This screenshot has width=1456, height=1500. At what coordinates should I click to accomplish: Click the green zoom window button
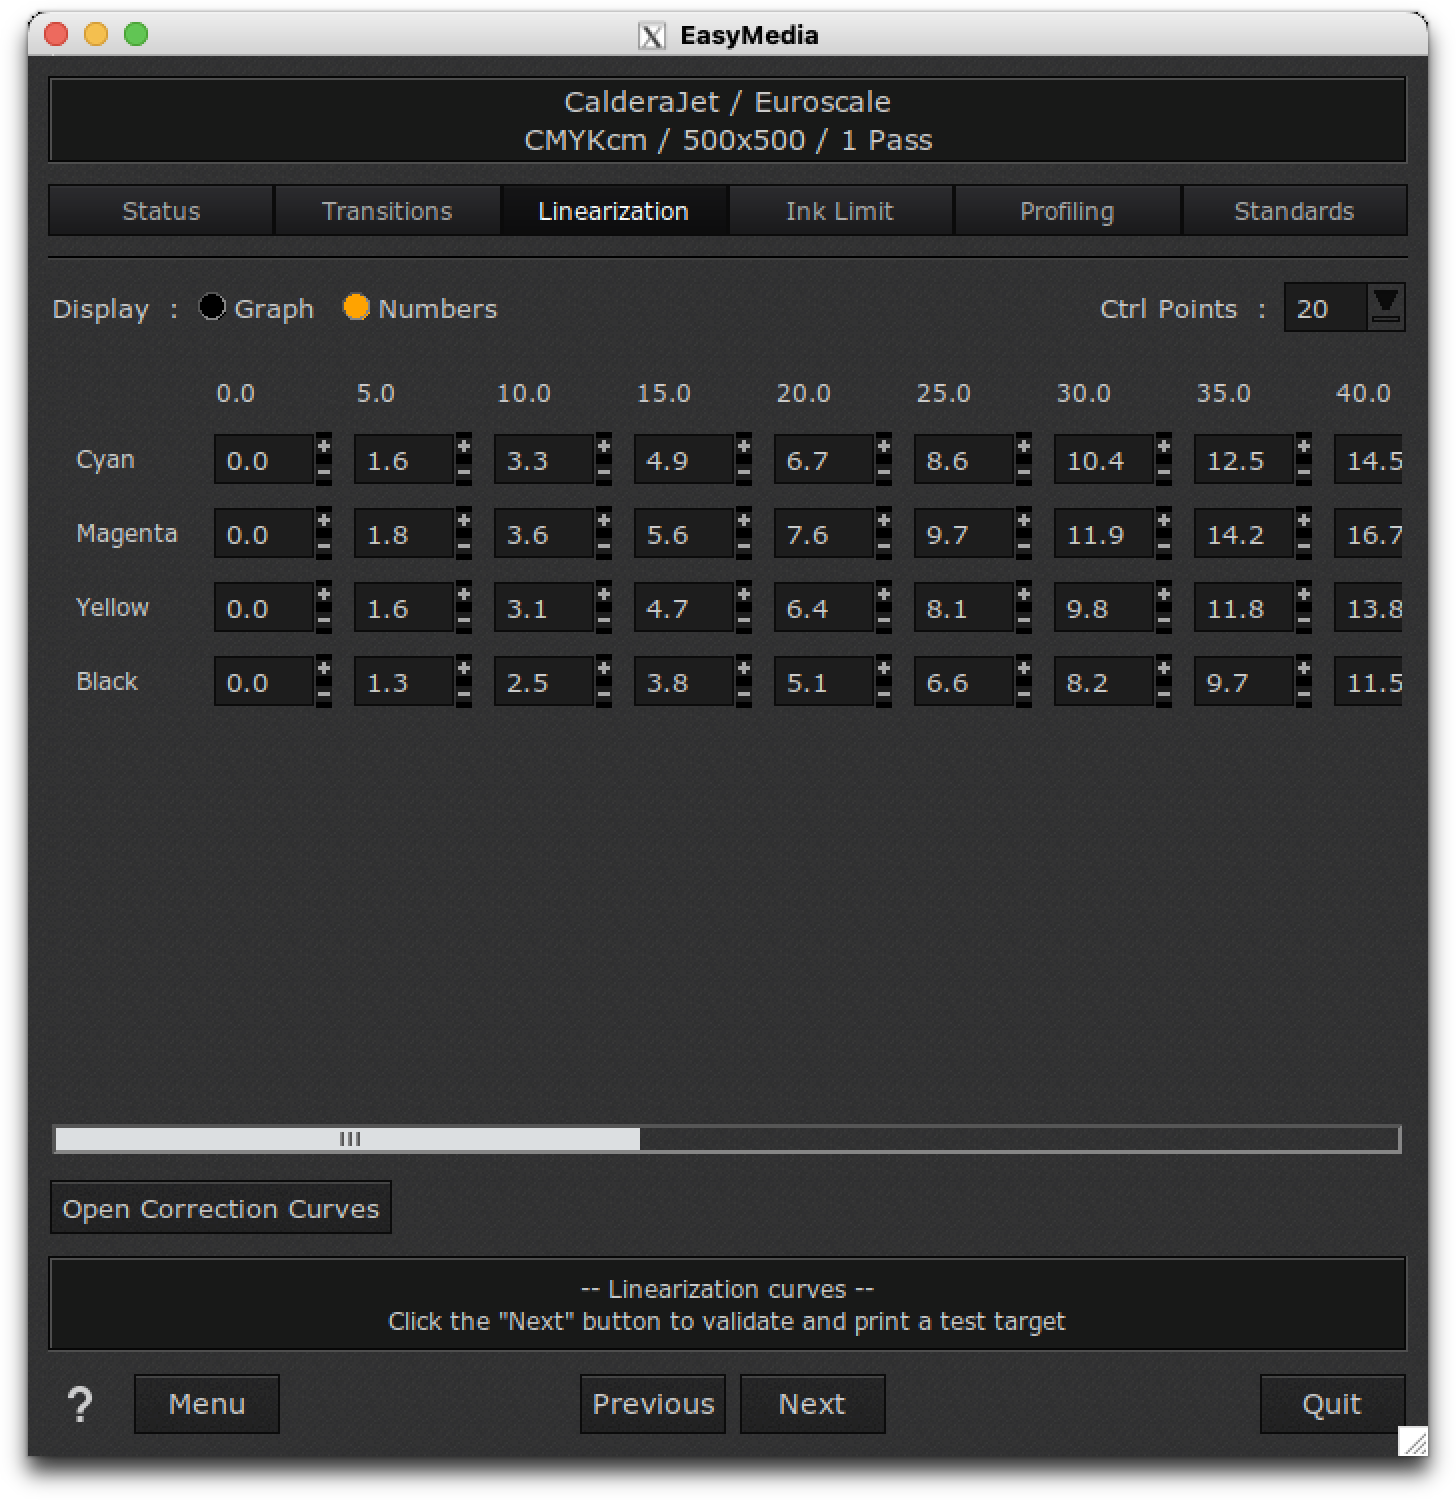coord(136,35)
